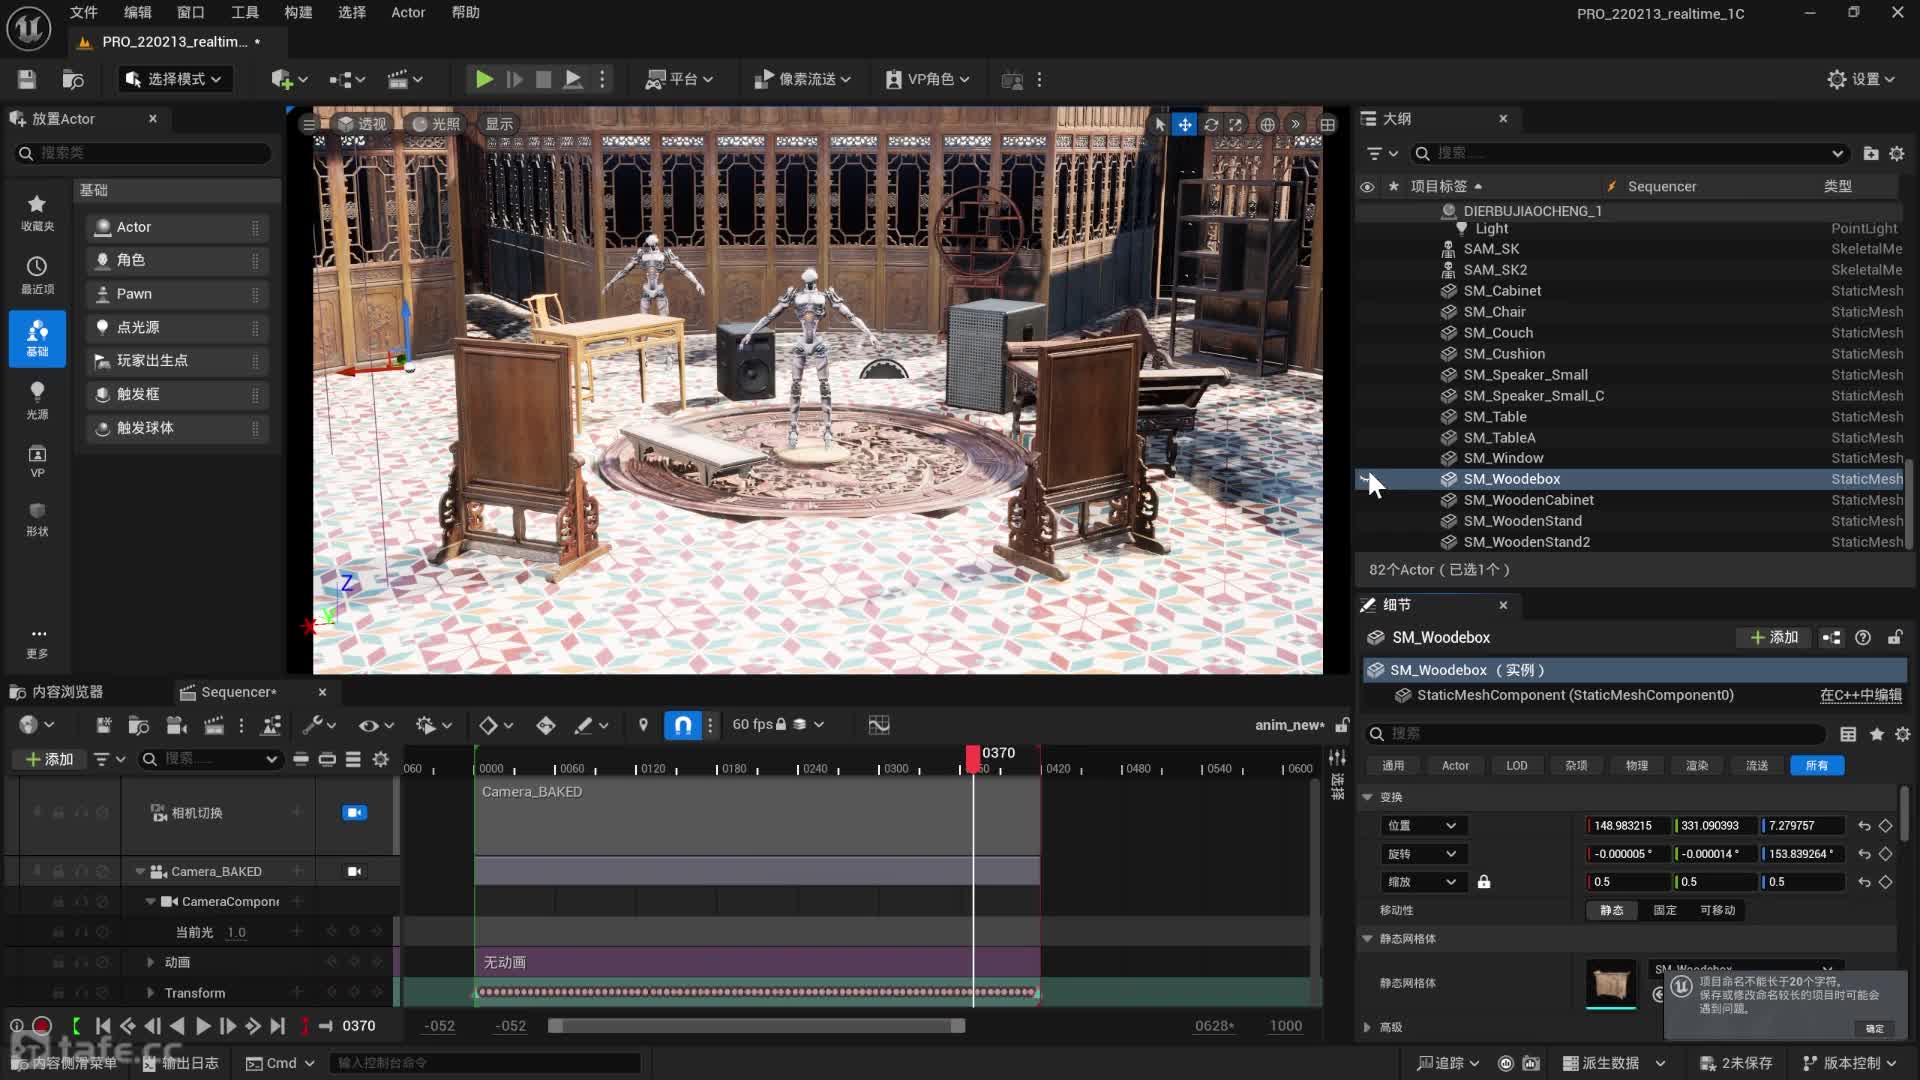Image resolution: width=1920 pixels, height=1080 pixels.
Task: Select the Scale gizmo tool in viewport
Action: pyautogui.click(x=1236, y=124)
